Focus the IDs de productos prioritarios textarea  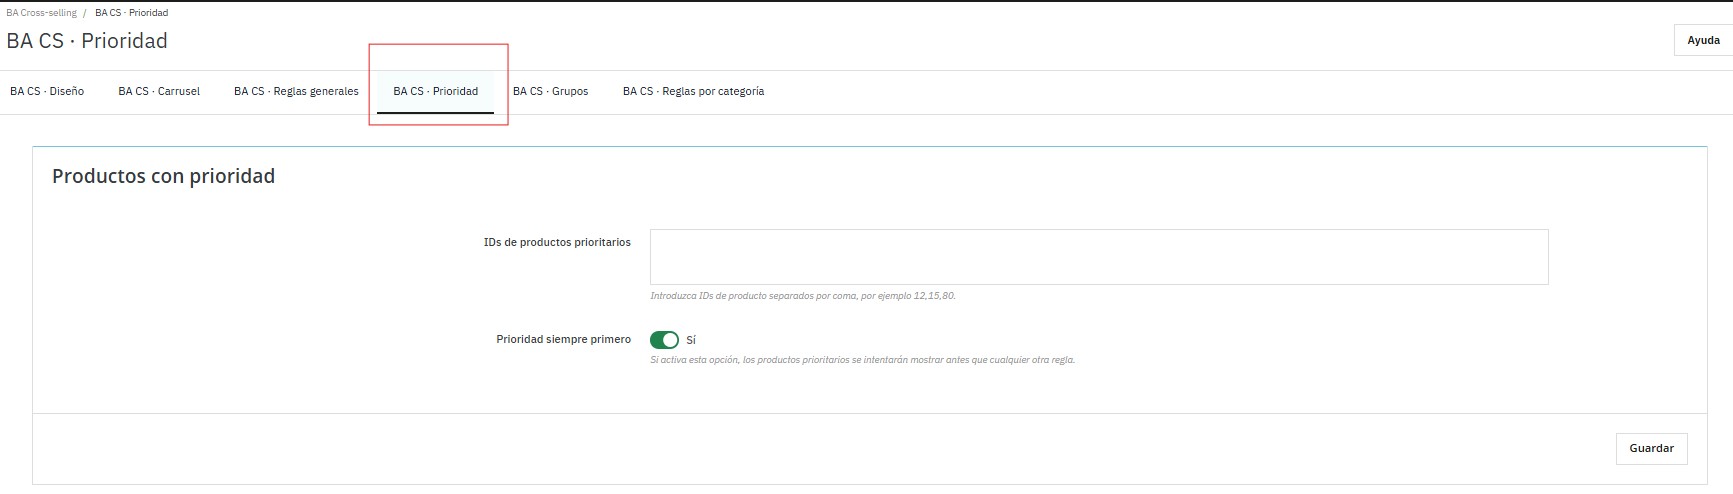[1098, 257]
